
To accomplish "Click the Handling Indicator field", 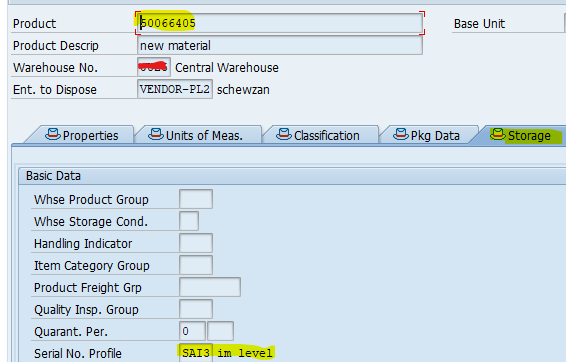I will (196, 243).
